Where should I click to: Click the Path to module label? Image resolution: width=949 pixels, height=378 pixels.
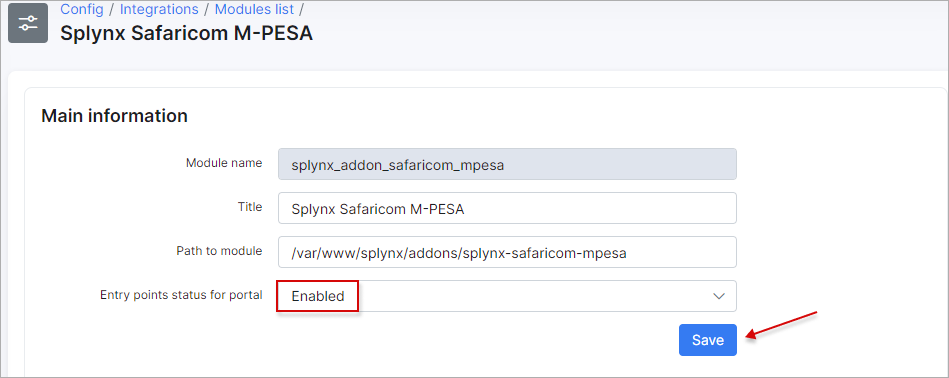[219, 251]
